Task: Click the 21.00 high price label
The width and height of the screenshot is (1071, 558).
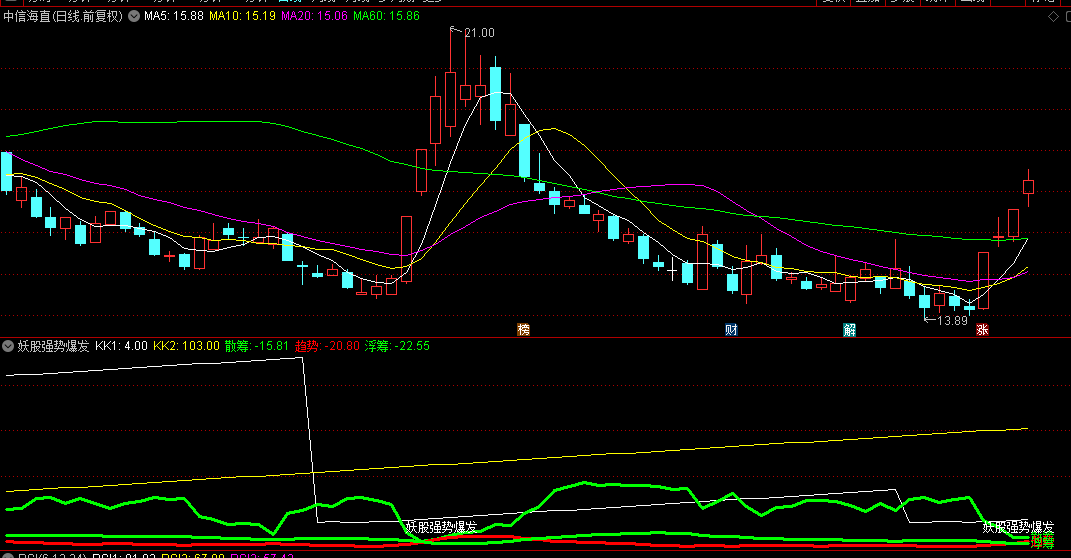Action: [x=479, y=33]
